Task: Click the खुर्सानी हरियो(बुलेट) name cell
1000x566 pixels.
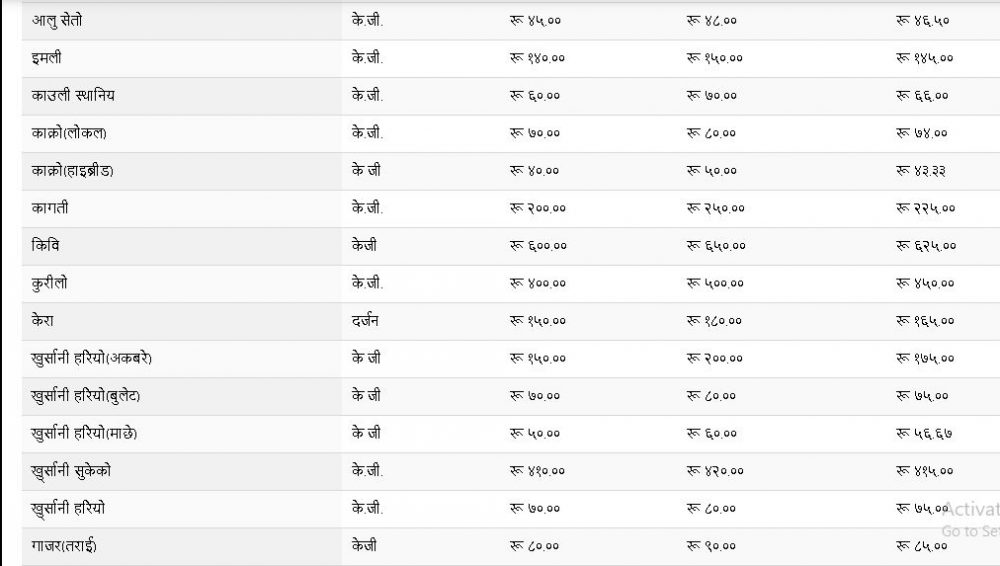Action: click(85, 396)
